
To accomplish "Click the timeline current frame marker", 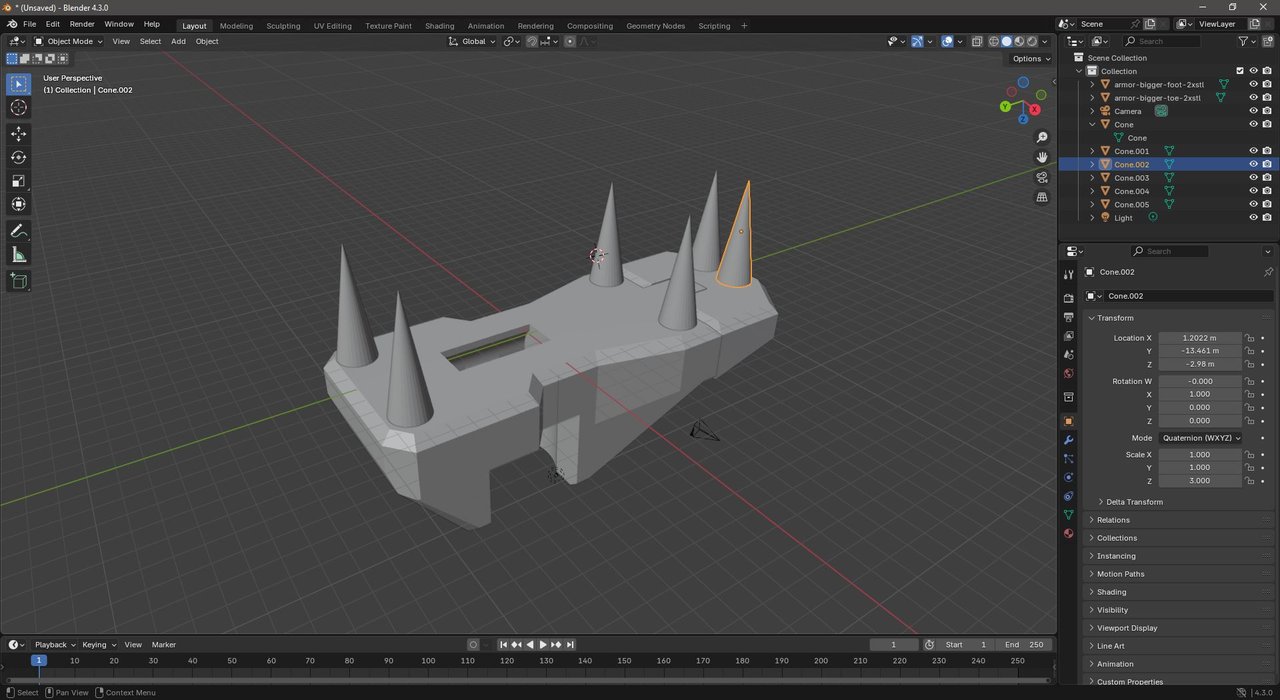I will click(39, 661).
